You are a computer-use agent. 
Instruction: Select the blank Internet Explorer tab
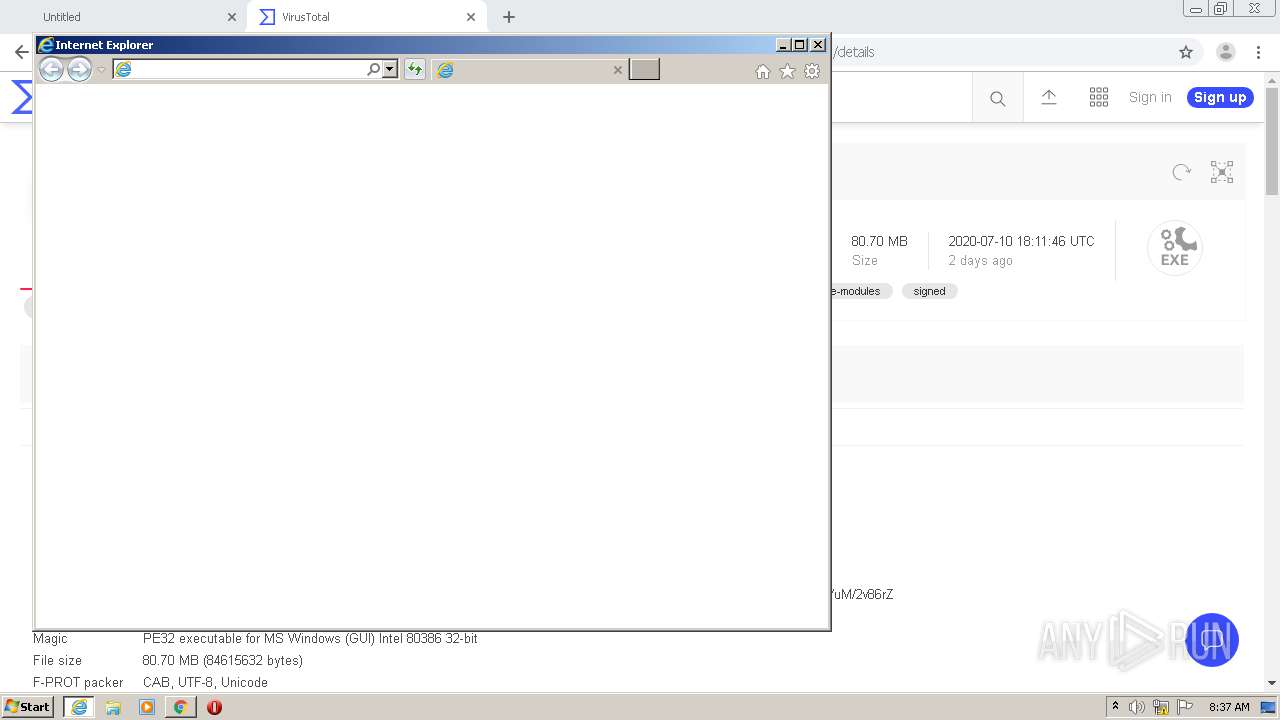530,69
